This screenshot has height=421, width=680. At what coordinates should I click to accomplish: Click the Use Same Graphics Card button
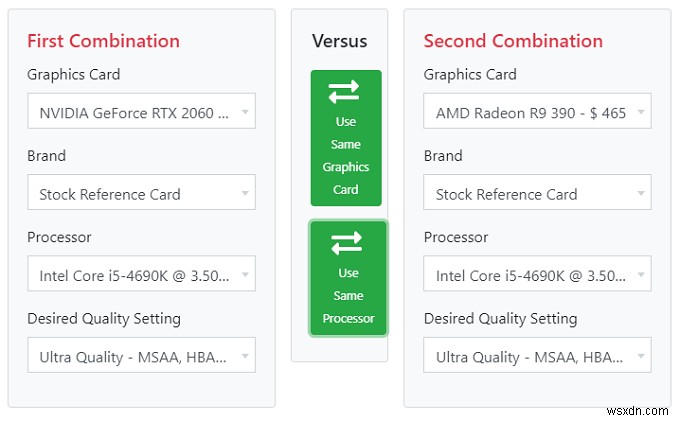[346, 138]
